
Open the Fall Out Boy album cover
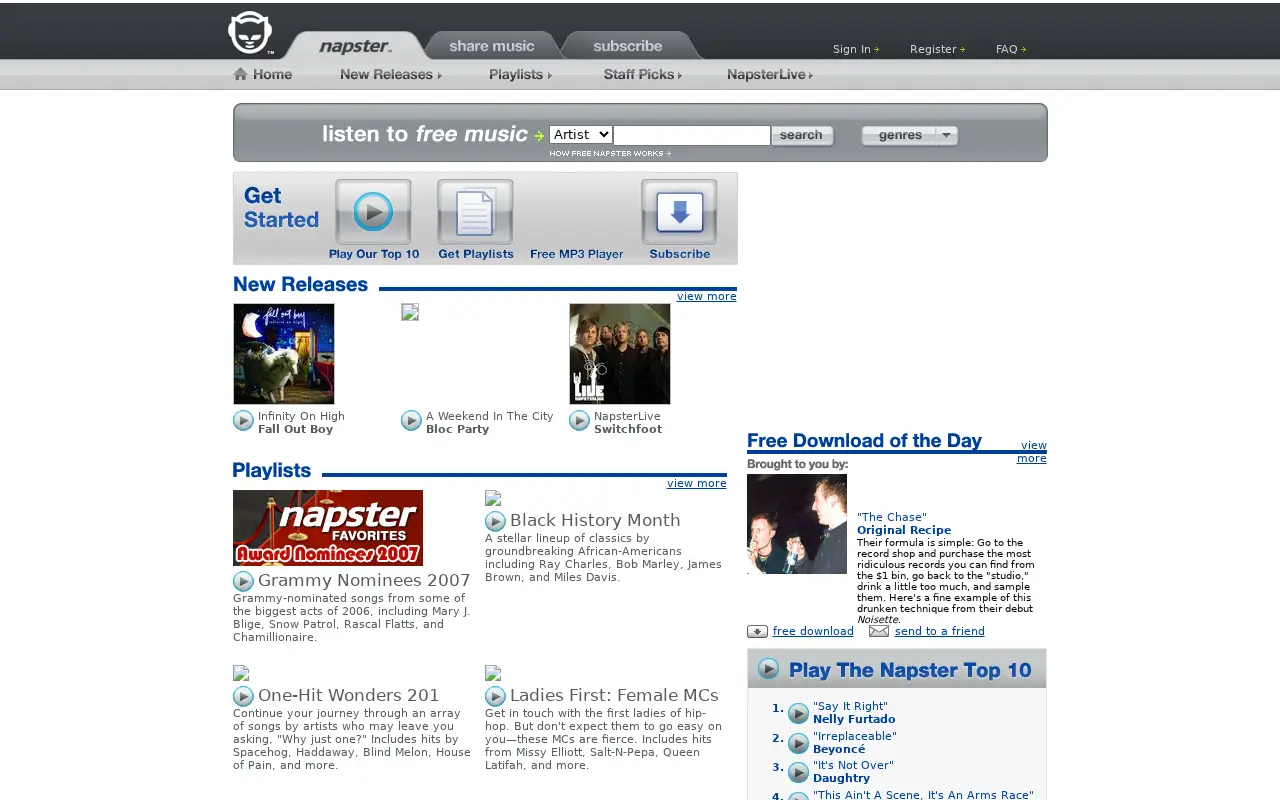pos(284,354)
